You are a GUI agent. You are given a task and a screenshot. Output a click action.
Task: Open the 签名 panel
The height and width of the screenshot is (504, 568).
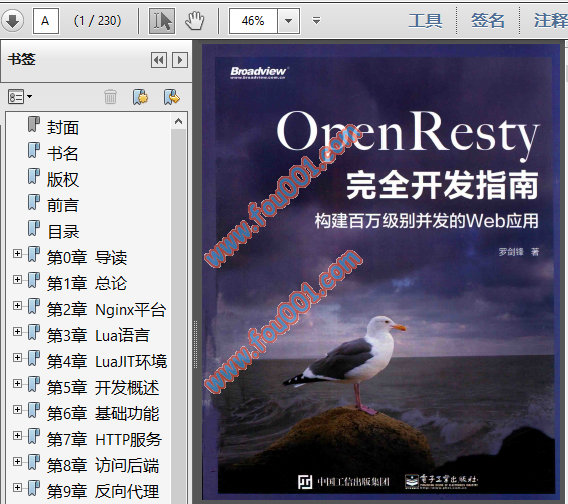(488, 20)
